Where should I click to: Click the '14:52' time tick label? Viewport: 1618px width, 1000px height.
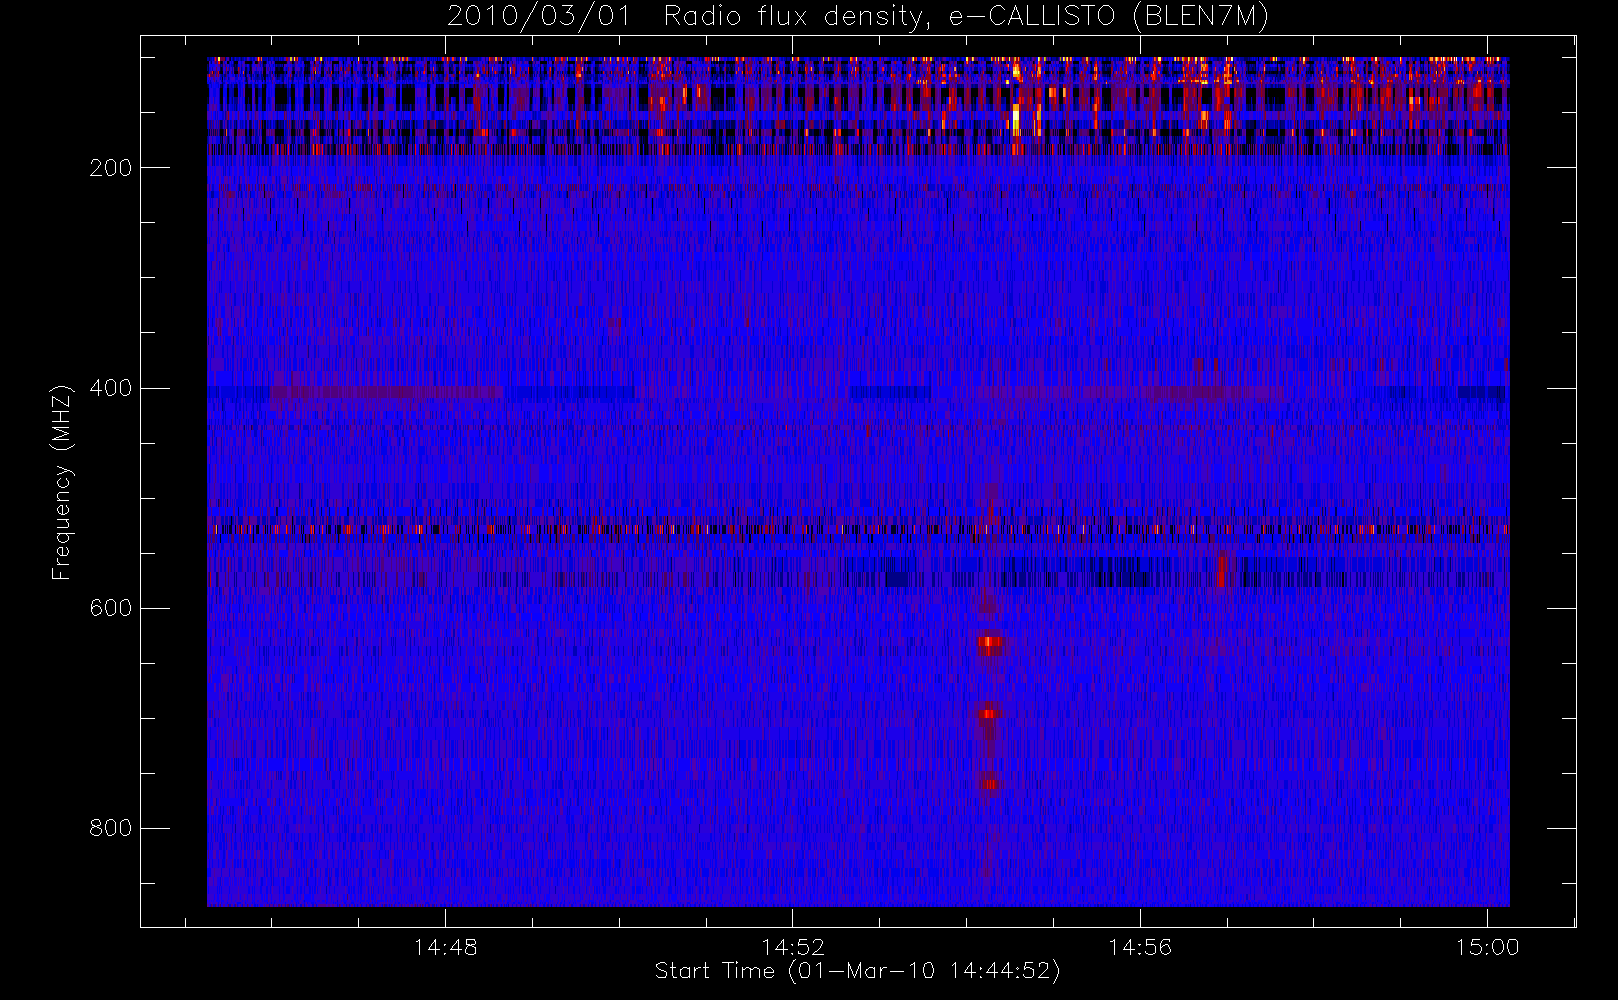(793, 947)
